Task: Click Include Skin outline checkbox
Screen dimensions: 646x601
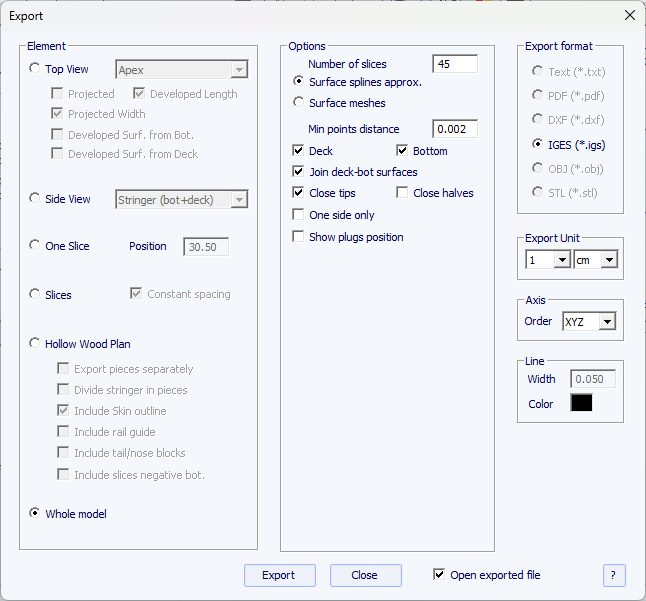Action: [63, 410]
